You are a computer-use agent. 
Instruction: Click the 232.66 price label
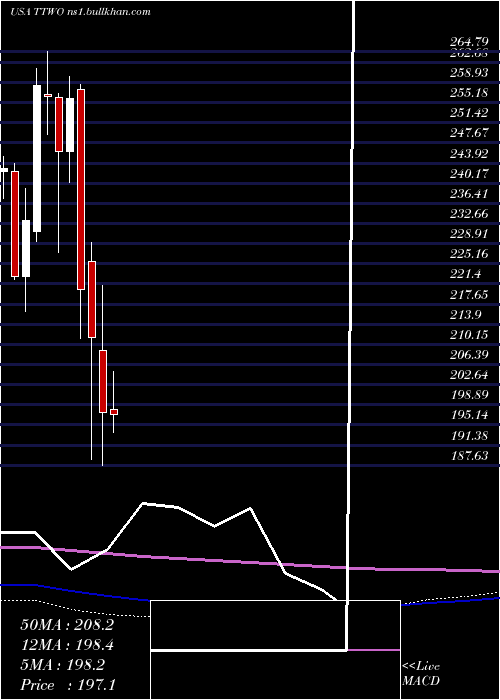pos(468,214)
